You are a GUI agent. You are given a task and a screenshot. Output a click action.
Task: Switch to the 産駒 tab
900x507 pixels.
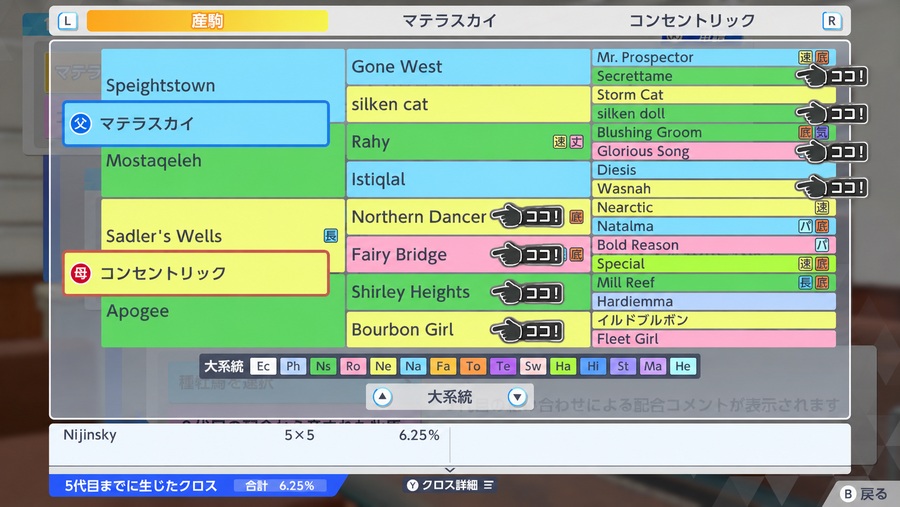point(207,21)
